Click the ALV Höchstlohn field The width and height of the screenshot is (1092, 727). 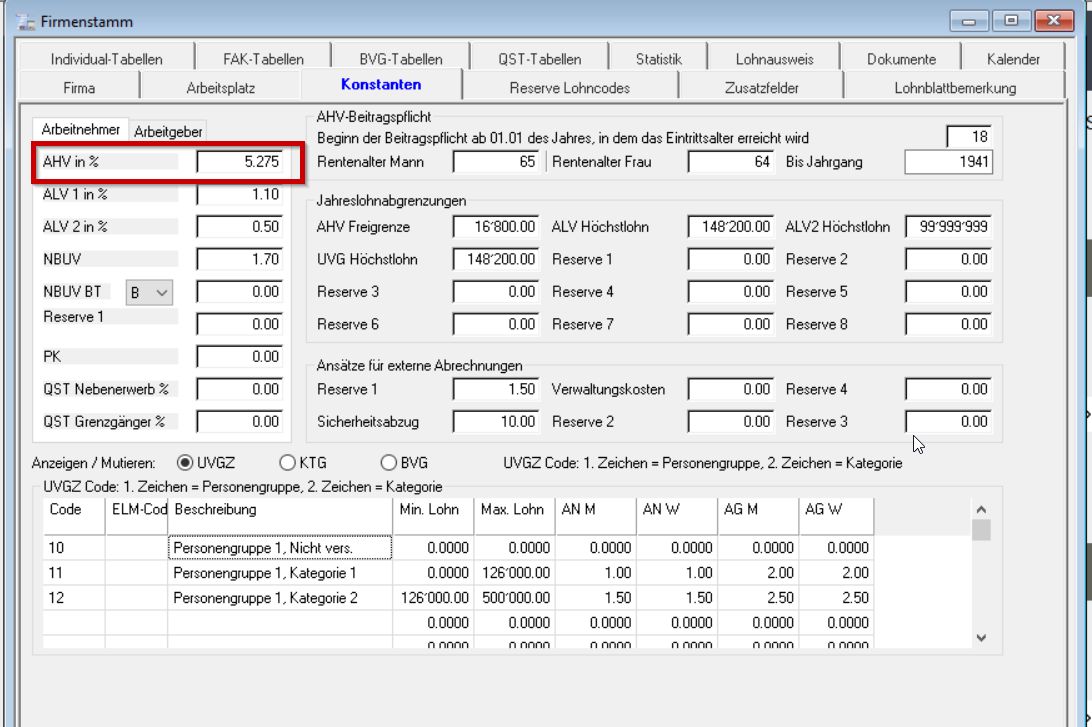(x=731, y=226)
